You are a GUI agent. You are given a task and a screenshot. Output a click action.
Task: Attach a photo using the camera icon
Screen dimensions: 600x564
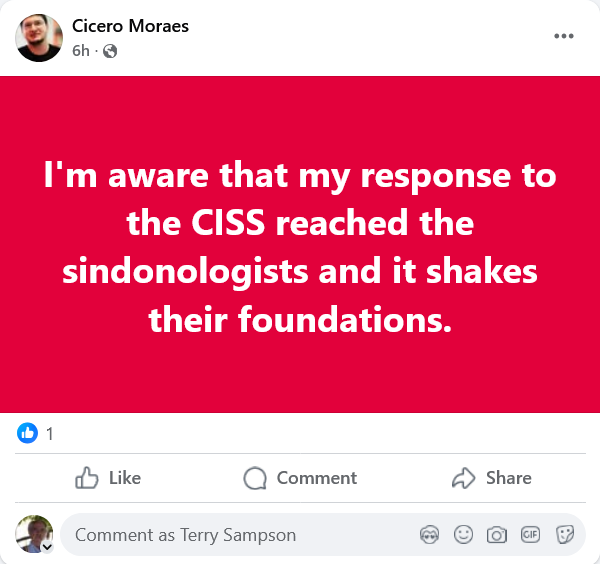coord(497,535)
